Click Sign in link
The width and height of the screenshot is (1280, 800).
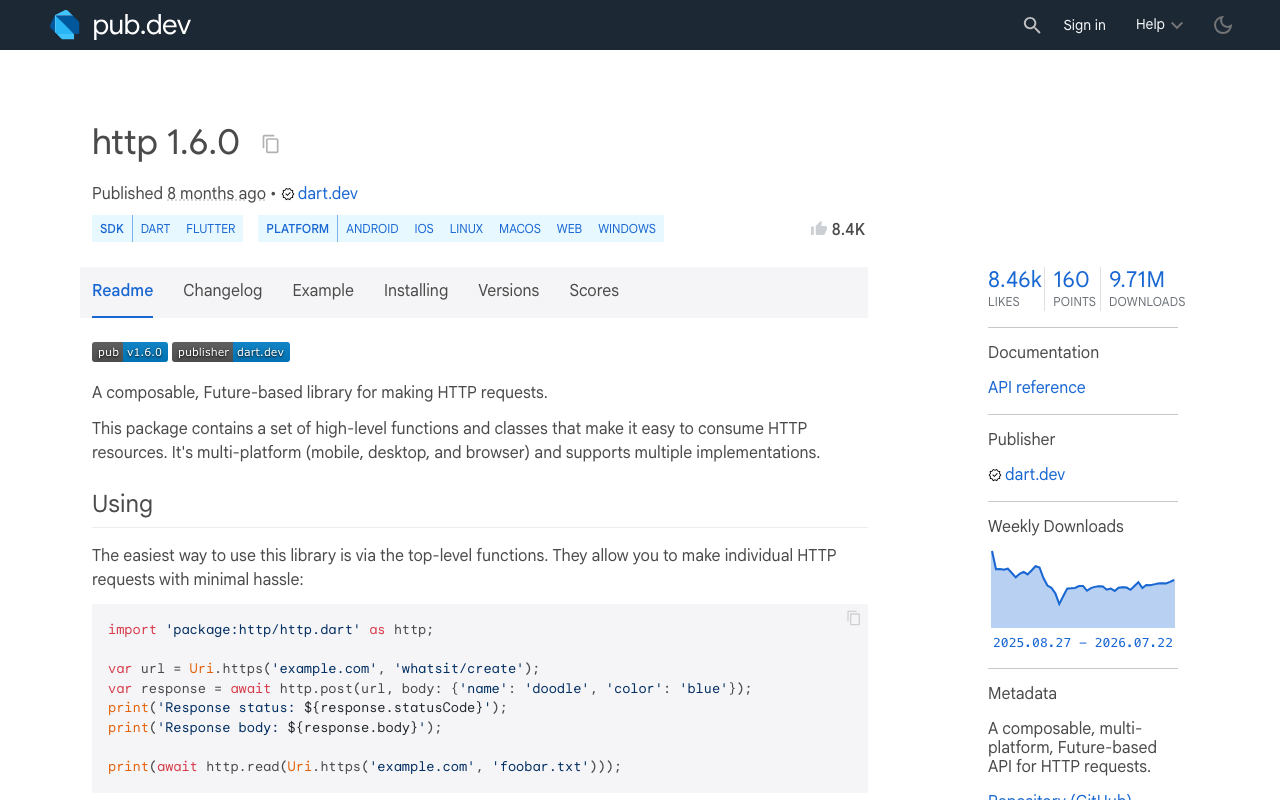[x=1084, y=25]
